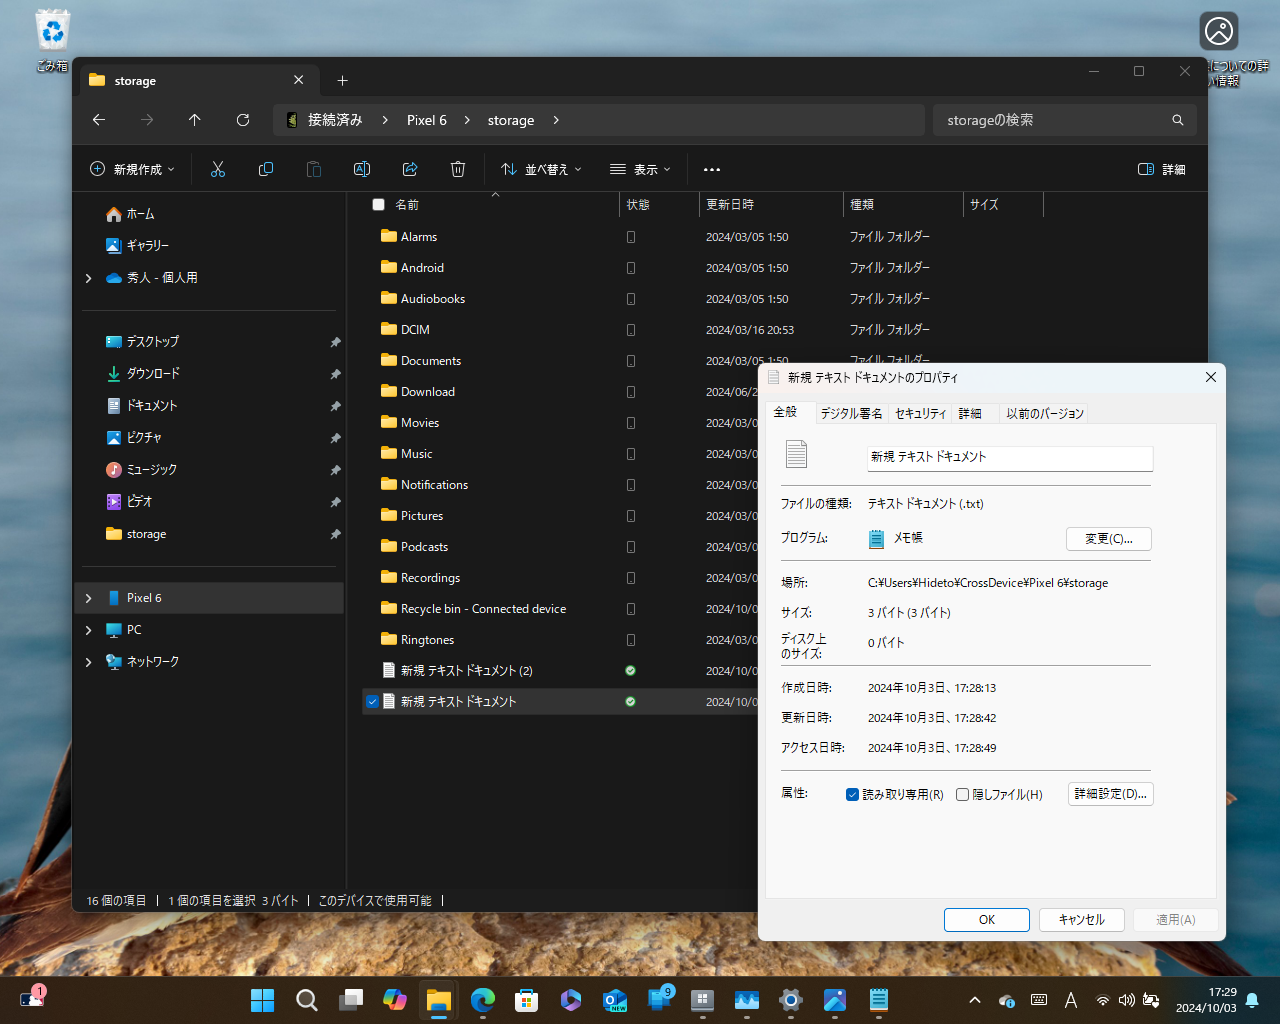Click the Copy icon in the toolbar

(266, 169)
